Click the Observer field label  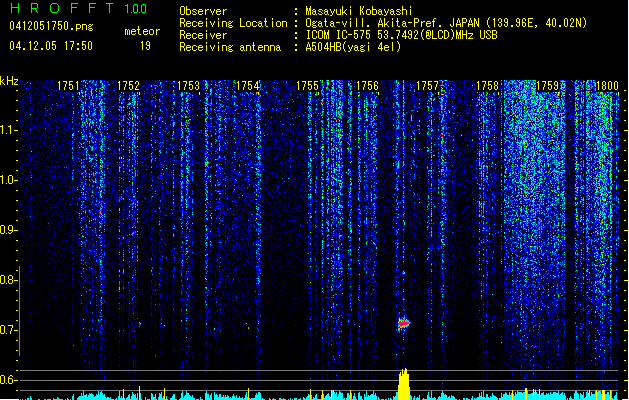[203, 11]
